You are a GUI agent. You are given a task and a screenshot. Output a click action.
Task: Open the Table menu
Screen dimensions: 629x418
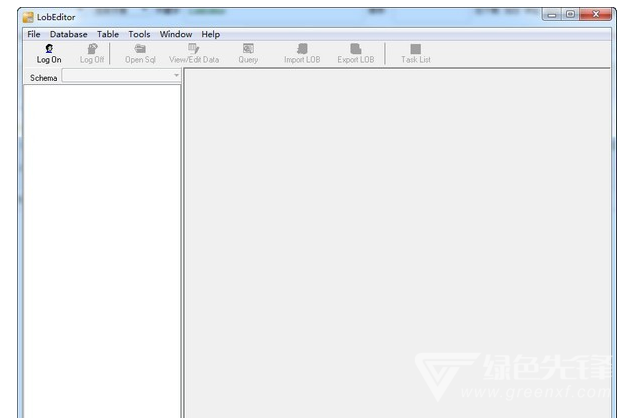[x=108, y=34]
